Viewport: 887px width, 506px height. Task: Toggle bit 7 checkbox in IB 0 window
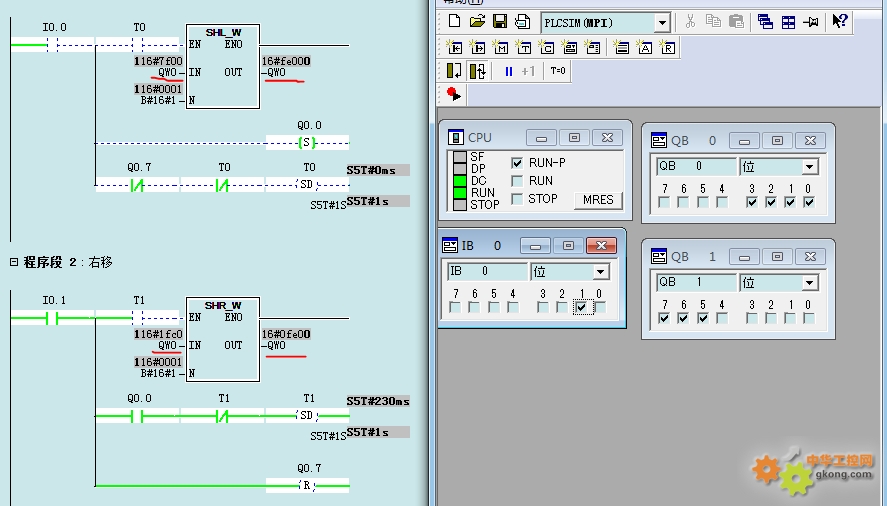tap(455, 307)
